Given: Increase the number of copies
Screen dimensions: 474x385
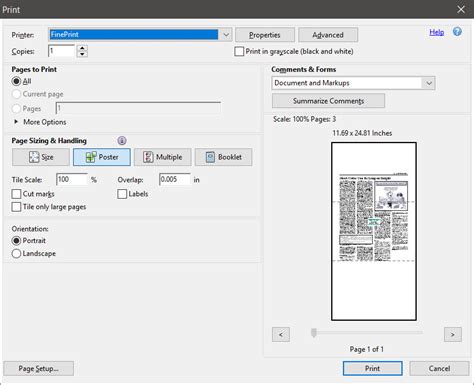Looking at the screenshot, I should (x=82, y=48).
